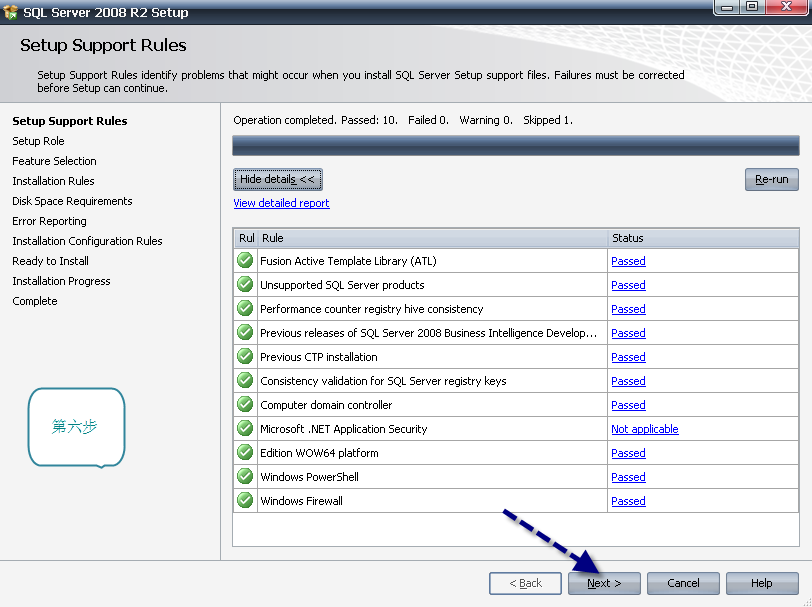Screen dimensions: 812x607
Task: Open the Not applicable status link
Action: (x=645, y=429)
